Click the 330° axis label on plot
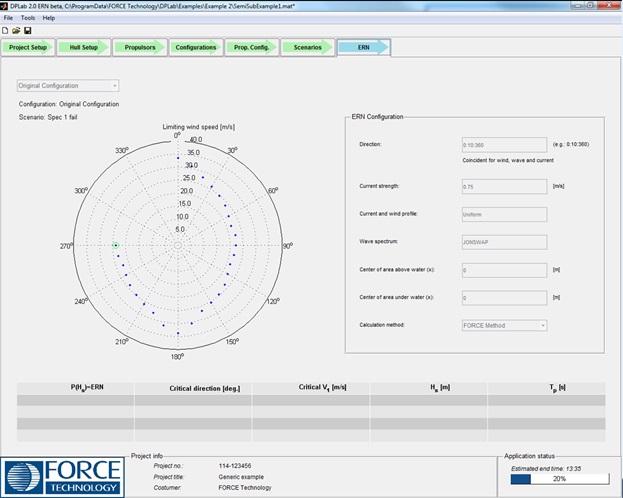 (122, 150)
